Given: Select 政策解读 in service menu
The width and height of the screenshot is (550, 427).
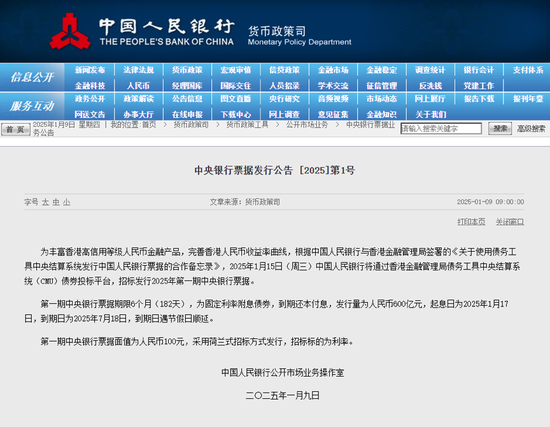Looking at the screenshot, I should tap(139, 99).
